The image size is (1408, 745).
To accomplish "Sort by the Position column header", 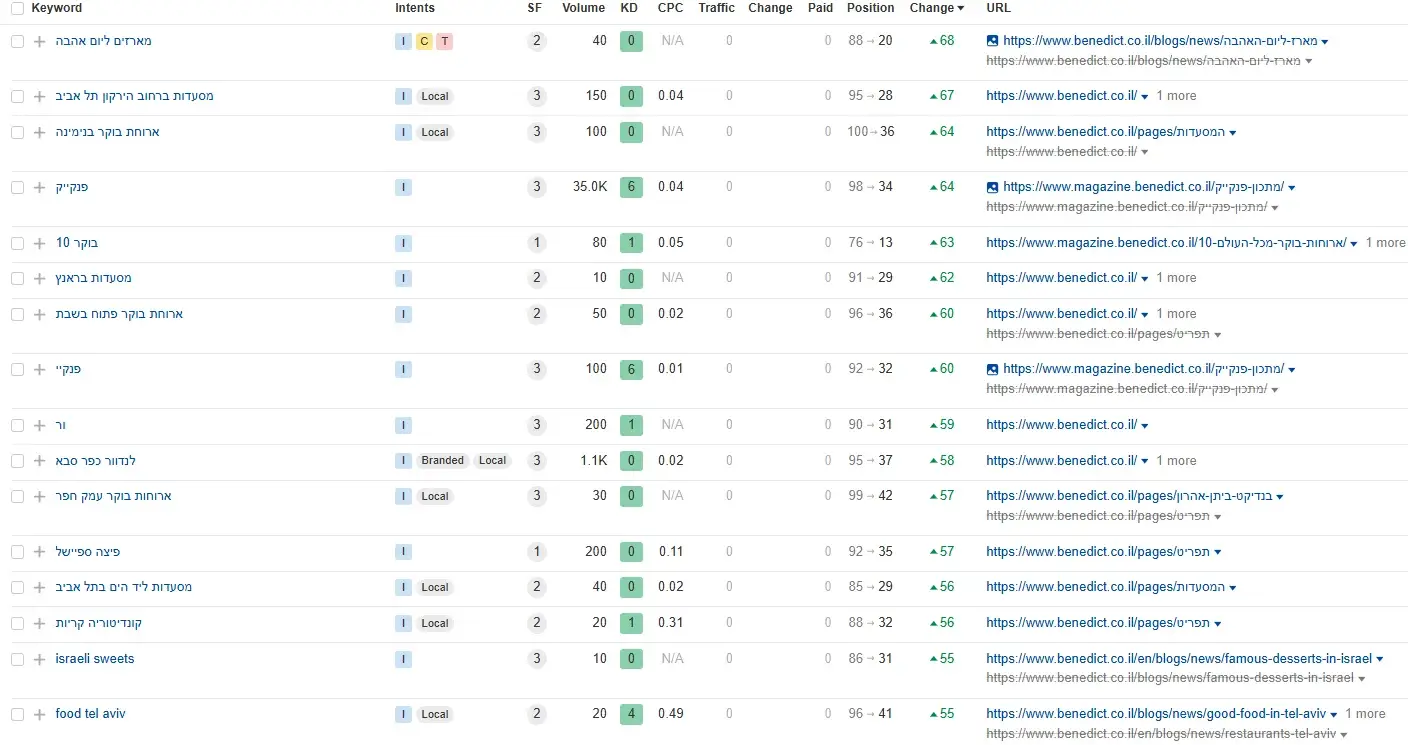I will (x=870, y=8).
